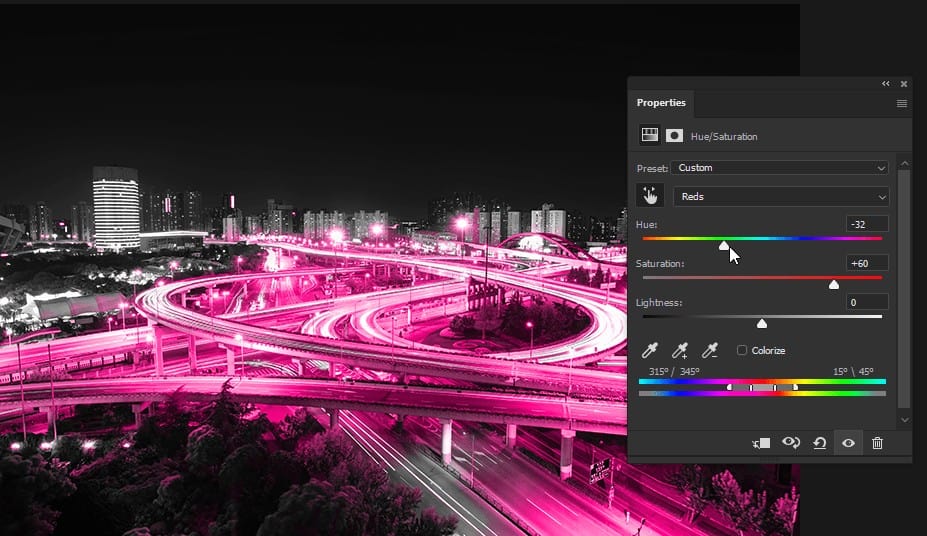The height and width of the screenshot is (536, 927).
Task: Click the Properties panel vertical scrollbar
Action: pos(904,290)
